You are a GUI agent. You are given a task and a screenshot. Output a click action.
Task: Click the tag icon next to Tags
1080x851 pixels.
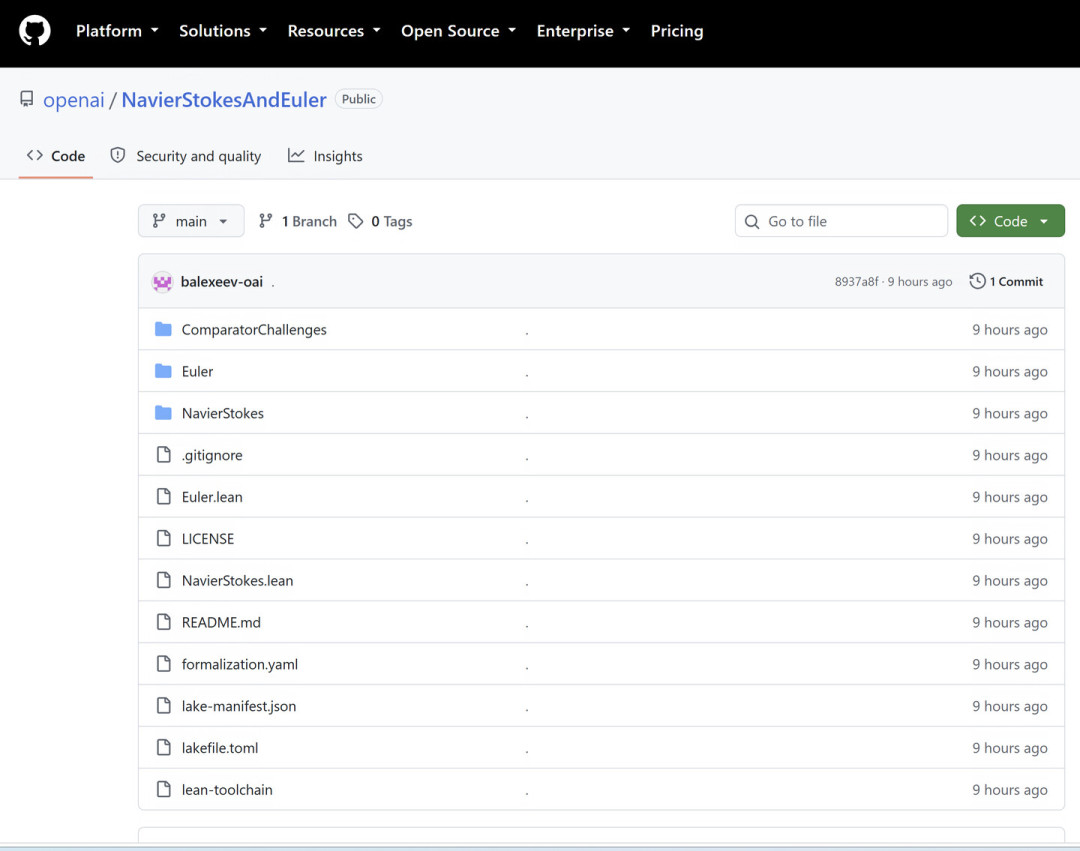355,221
